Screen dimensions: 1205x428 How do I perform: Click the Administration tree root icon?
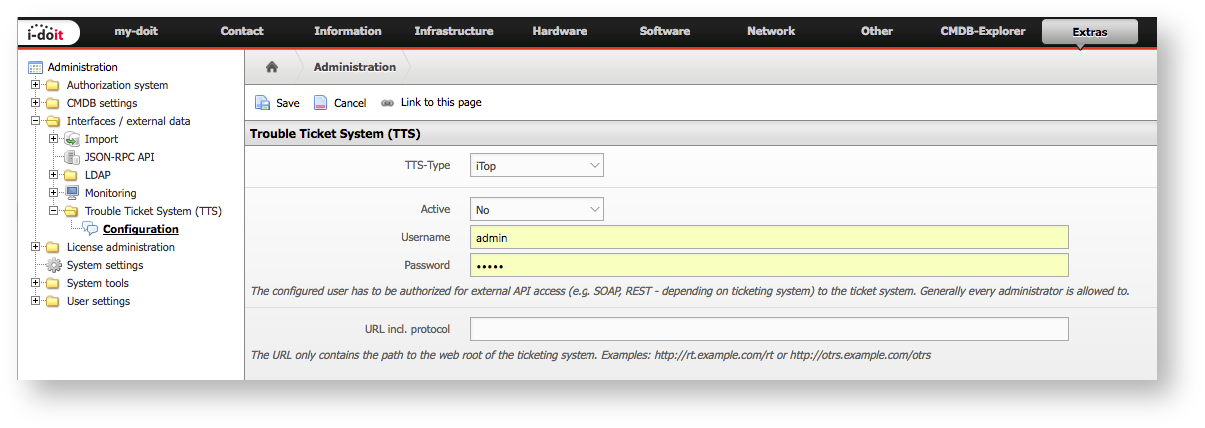coord(36,67)
